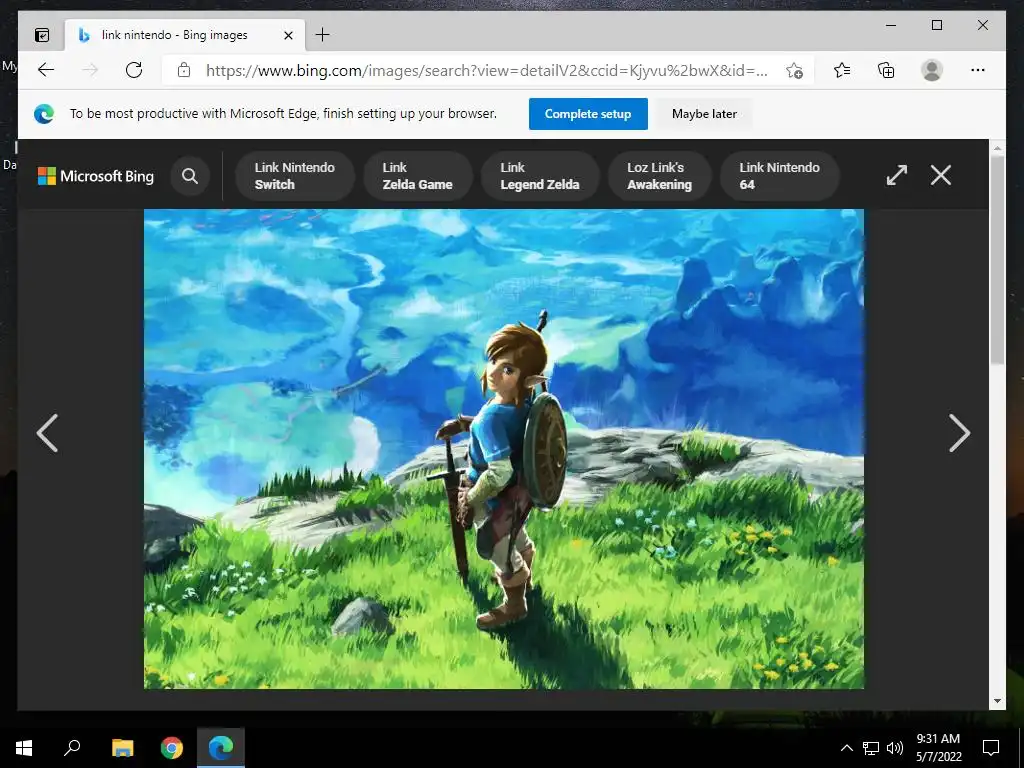Image resolution: width=1024 pixels, height=768 pixels.
Task: Open the taskbar clock showing 9:31 AM
Action: tap(938, 748)
